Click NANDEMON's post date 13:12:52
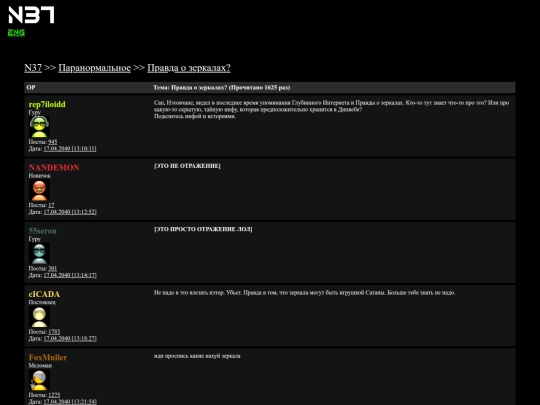Viewport: 540px width, 405px height. tap(70, 212)
